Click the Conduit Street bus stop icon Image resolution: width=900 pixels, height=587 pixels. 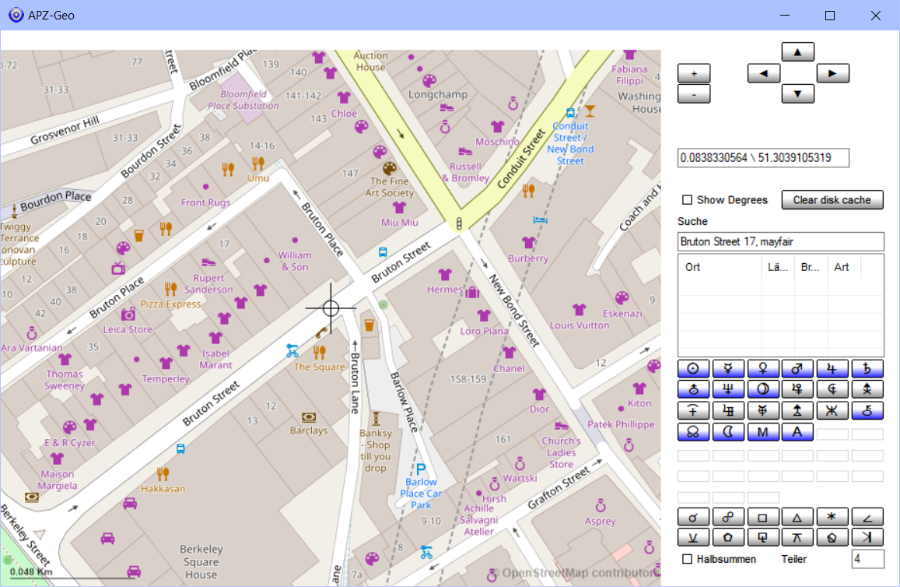[x=571, y=113]
